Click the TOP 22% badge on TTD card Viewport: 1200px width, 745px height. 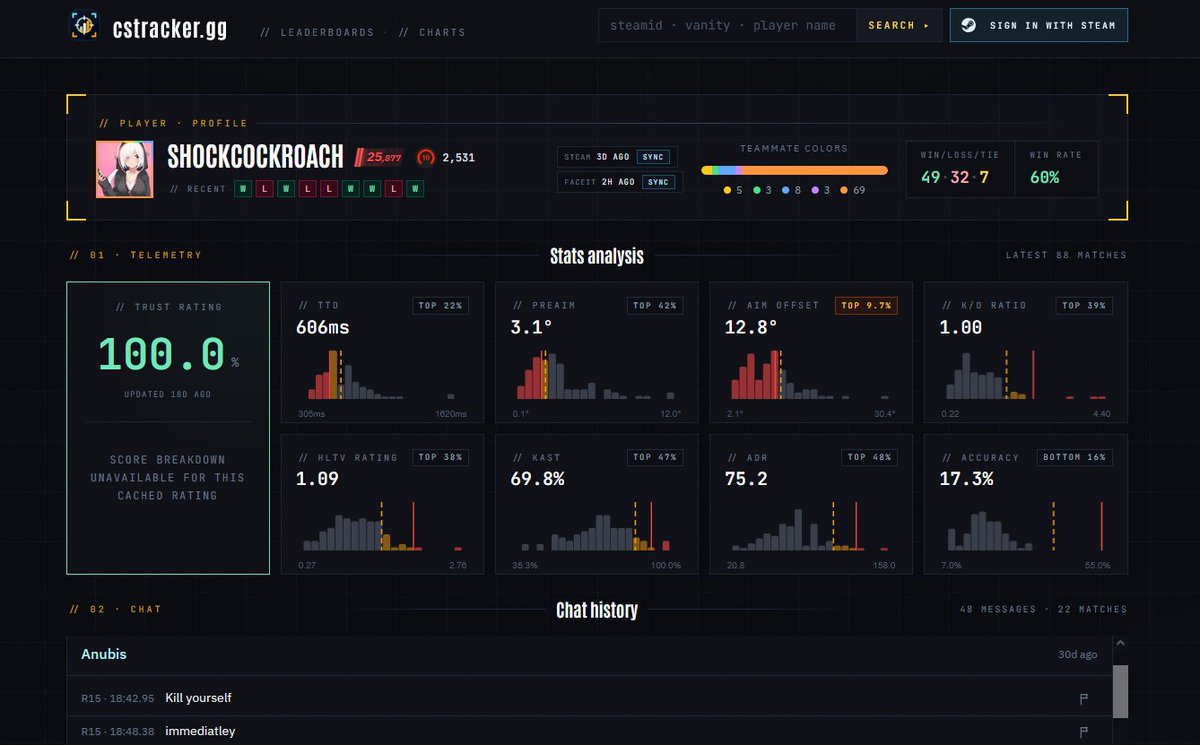(x=441, y=305)
